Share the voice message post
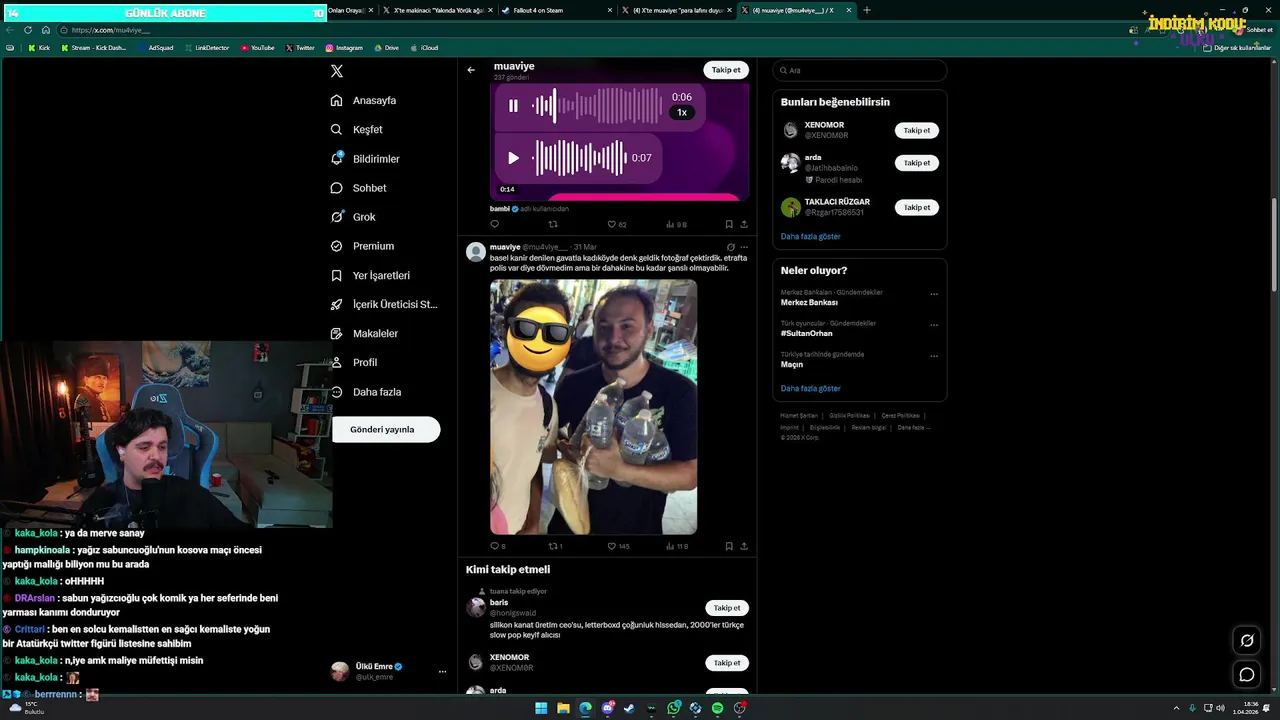Screen dimensions: 1280x720 click(x=744, y=225)
